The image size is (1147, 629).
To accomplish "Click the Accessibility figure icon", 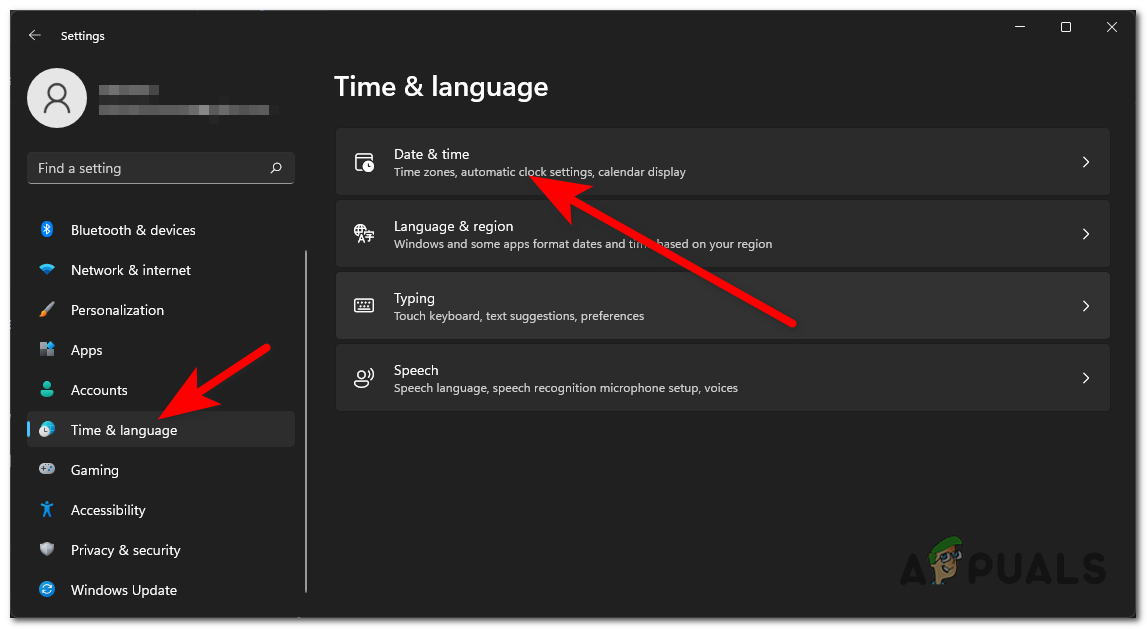I will [47, 510].
